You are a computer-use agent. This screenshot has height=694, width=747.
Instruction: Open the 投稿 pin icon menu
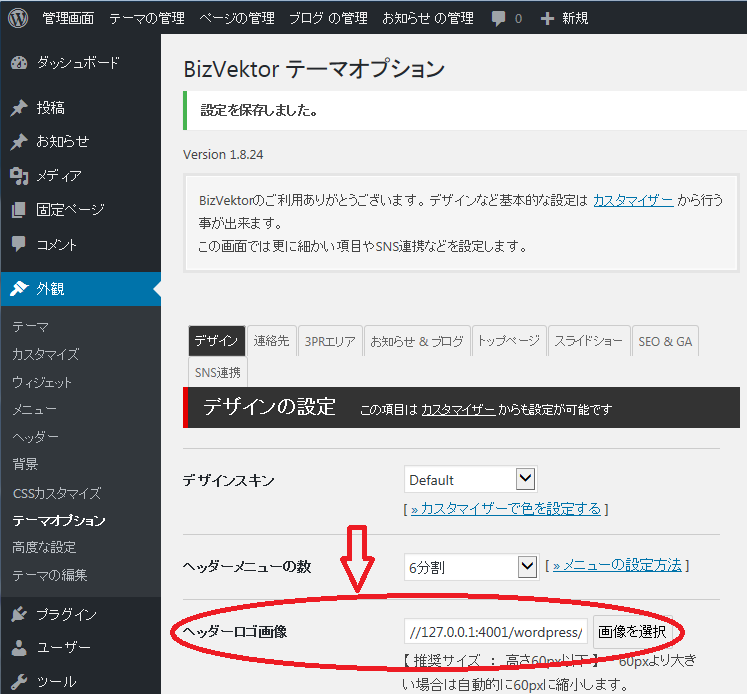[19, 108]
